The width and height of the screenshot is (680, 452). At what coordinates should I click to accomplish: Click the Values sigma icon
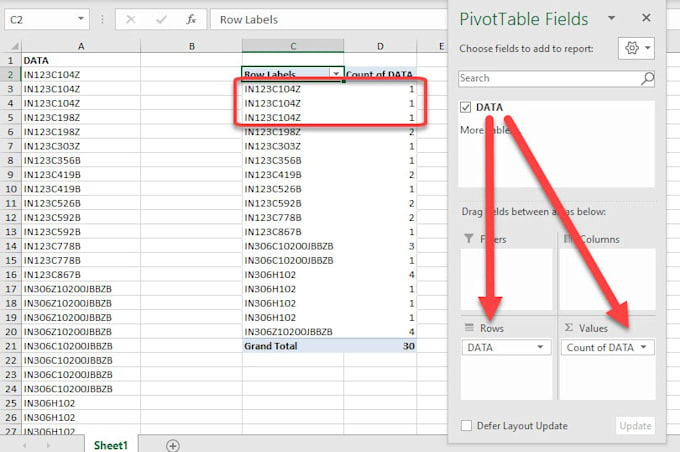point(569,328)
